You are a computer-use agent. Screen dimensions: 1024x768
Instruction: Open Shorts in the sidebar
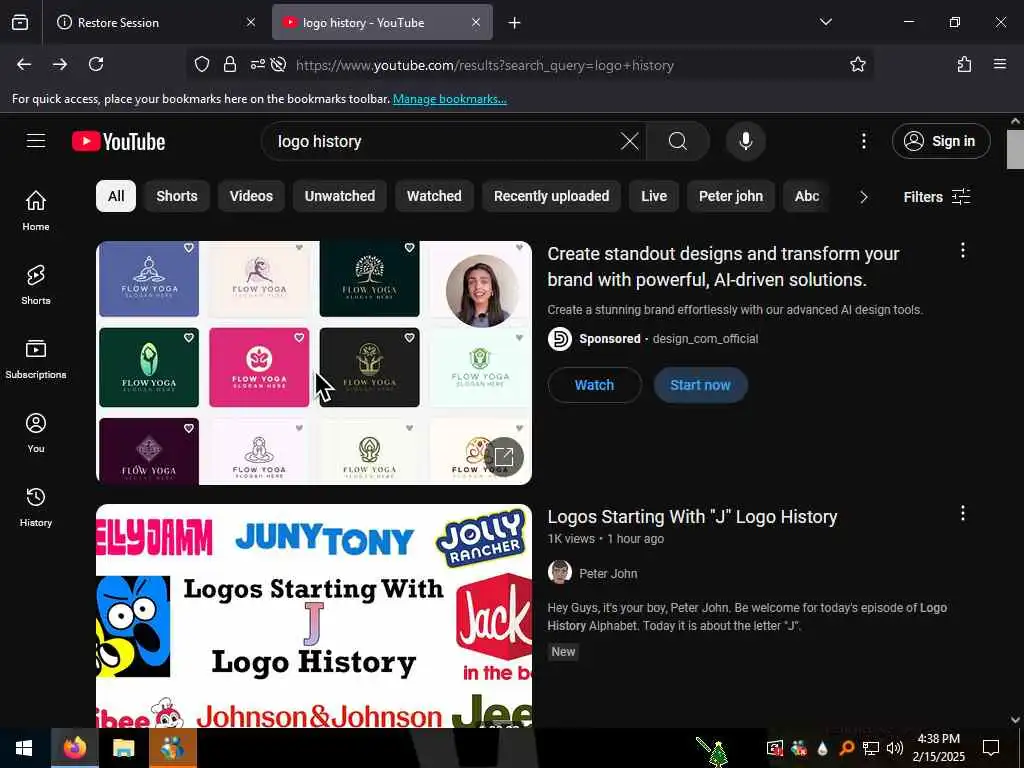36,285
